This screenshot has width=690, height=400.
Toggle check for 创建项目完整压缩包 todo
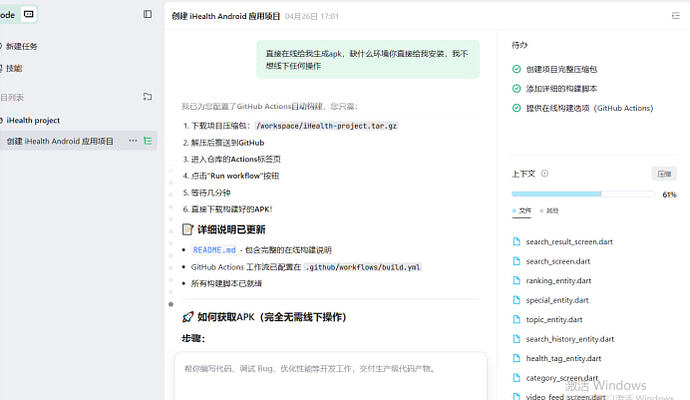pos(517,69)
